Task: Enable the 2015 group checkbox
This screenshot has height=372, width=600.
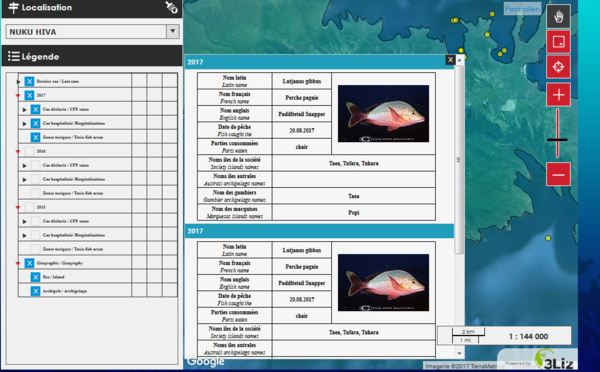Action: [x=29, y=207]
